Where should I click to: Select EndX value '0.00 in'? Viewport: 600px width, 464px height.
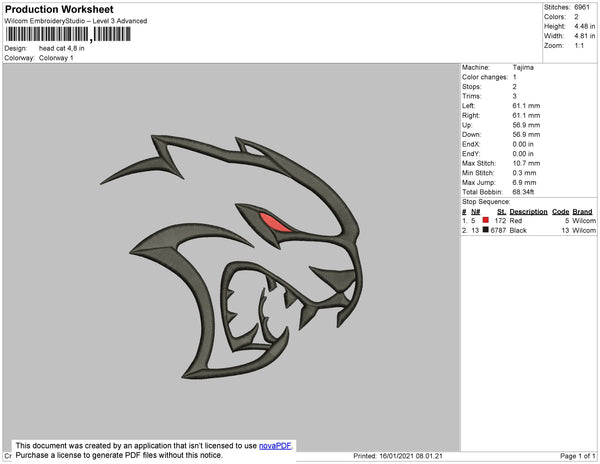523,144
